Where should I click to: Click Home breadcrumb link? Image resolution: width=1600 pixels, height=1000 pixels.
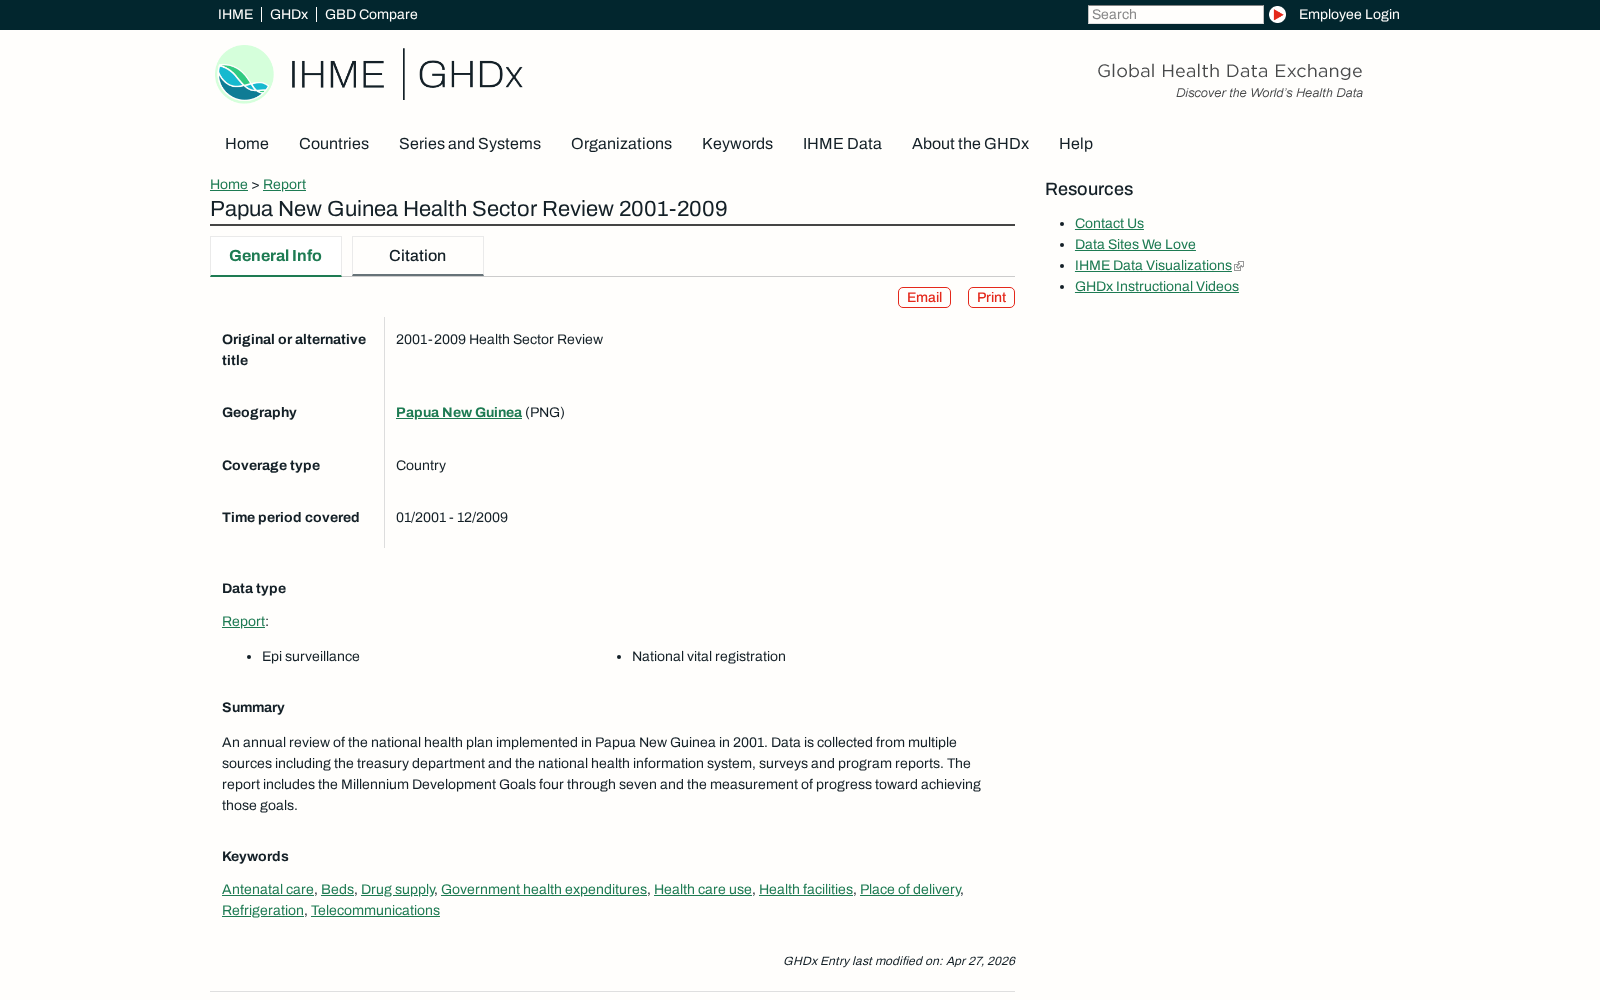pyautogui.click(x=229, y=184)
